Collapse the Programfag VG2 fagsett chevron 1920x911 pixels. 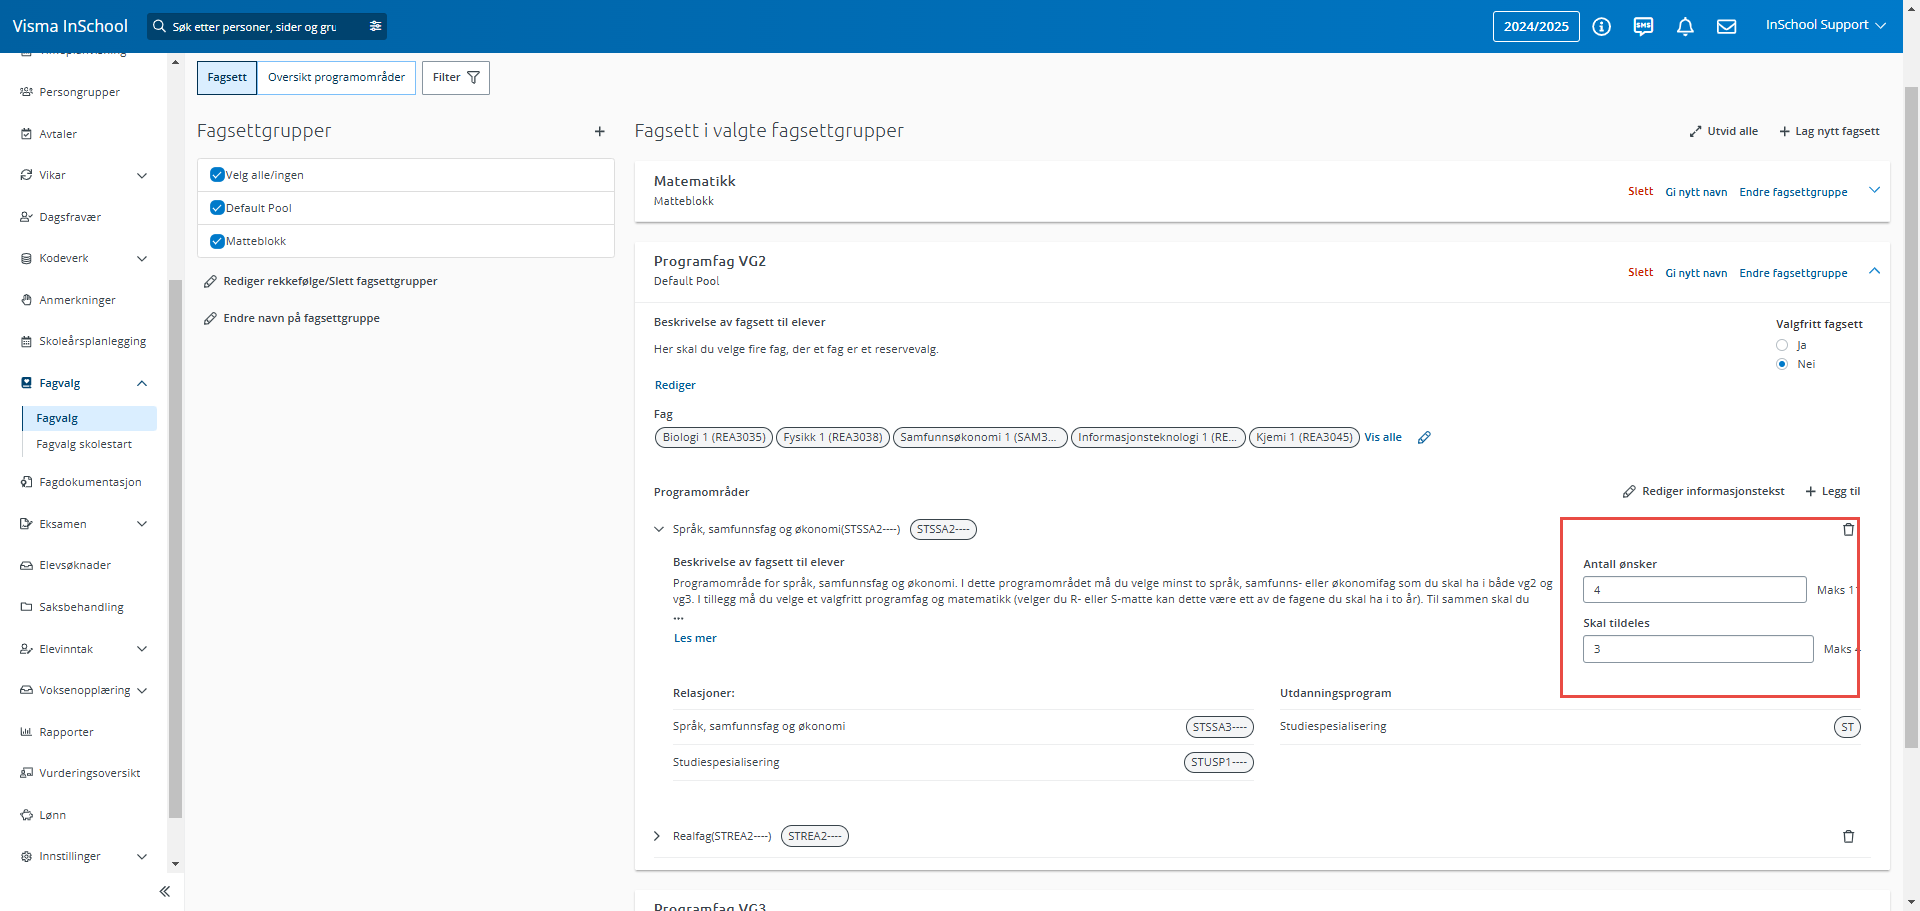1874,271
